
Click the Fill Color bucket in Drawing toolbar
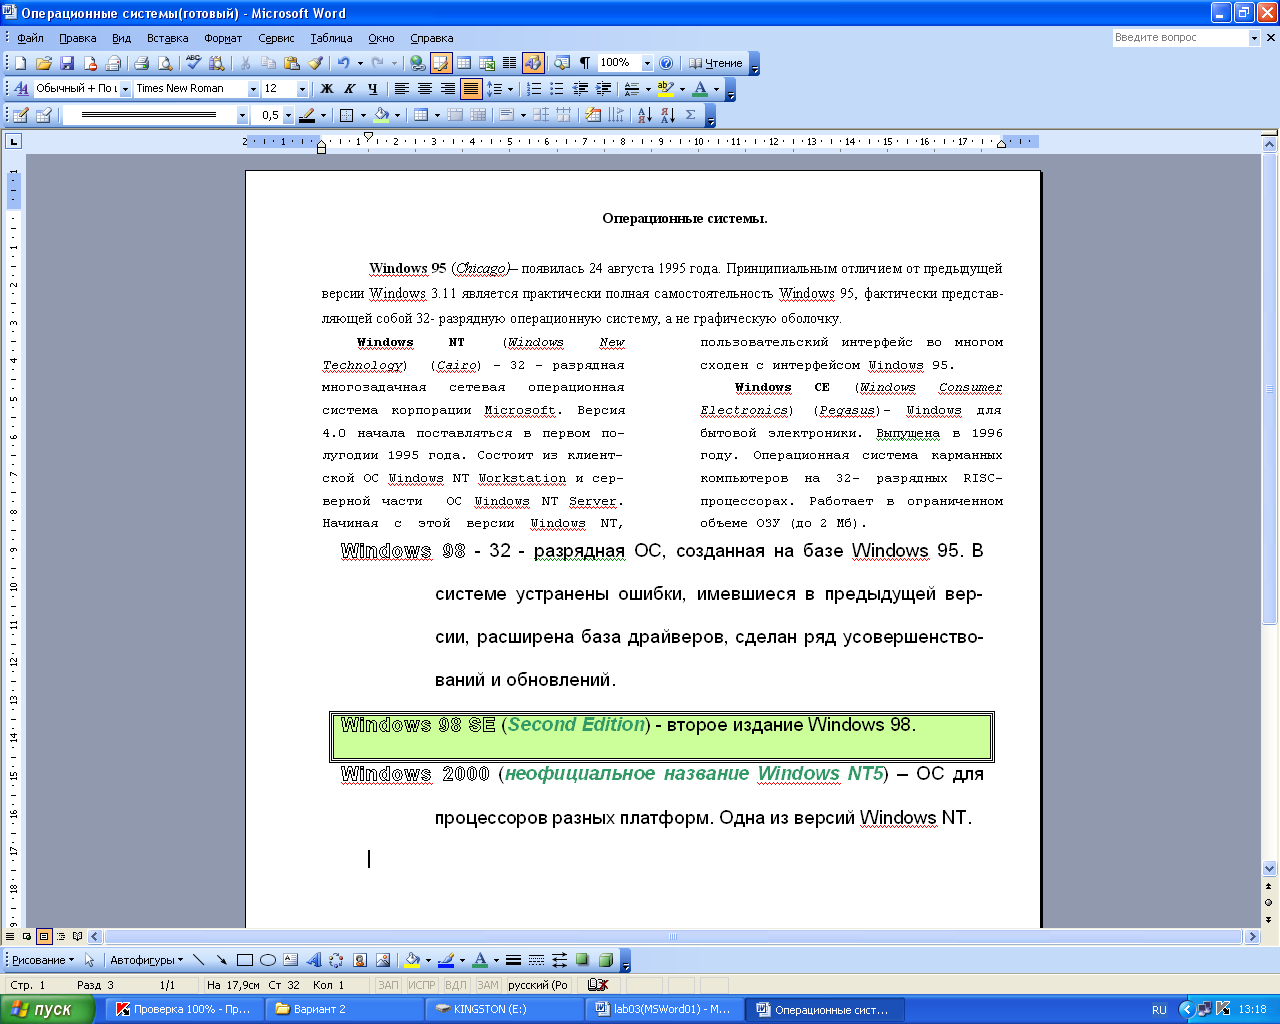point(411,960)
